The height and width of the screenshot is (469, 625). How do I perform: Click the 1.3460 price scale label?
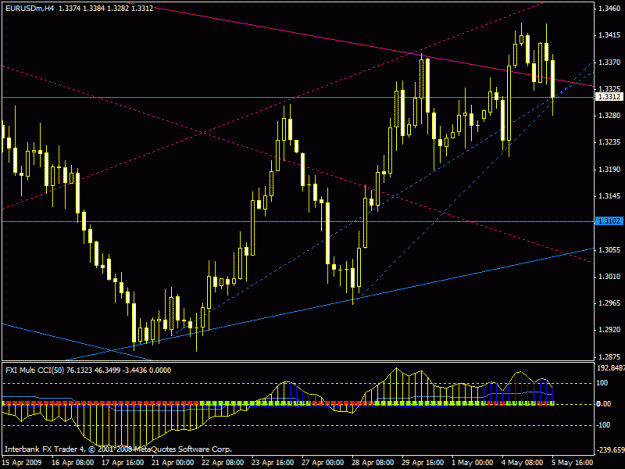pos(609,8)
